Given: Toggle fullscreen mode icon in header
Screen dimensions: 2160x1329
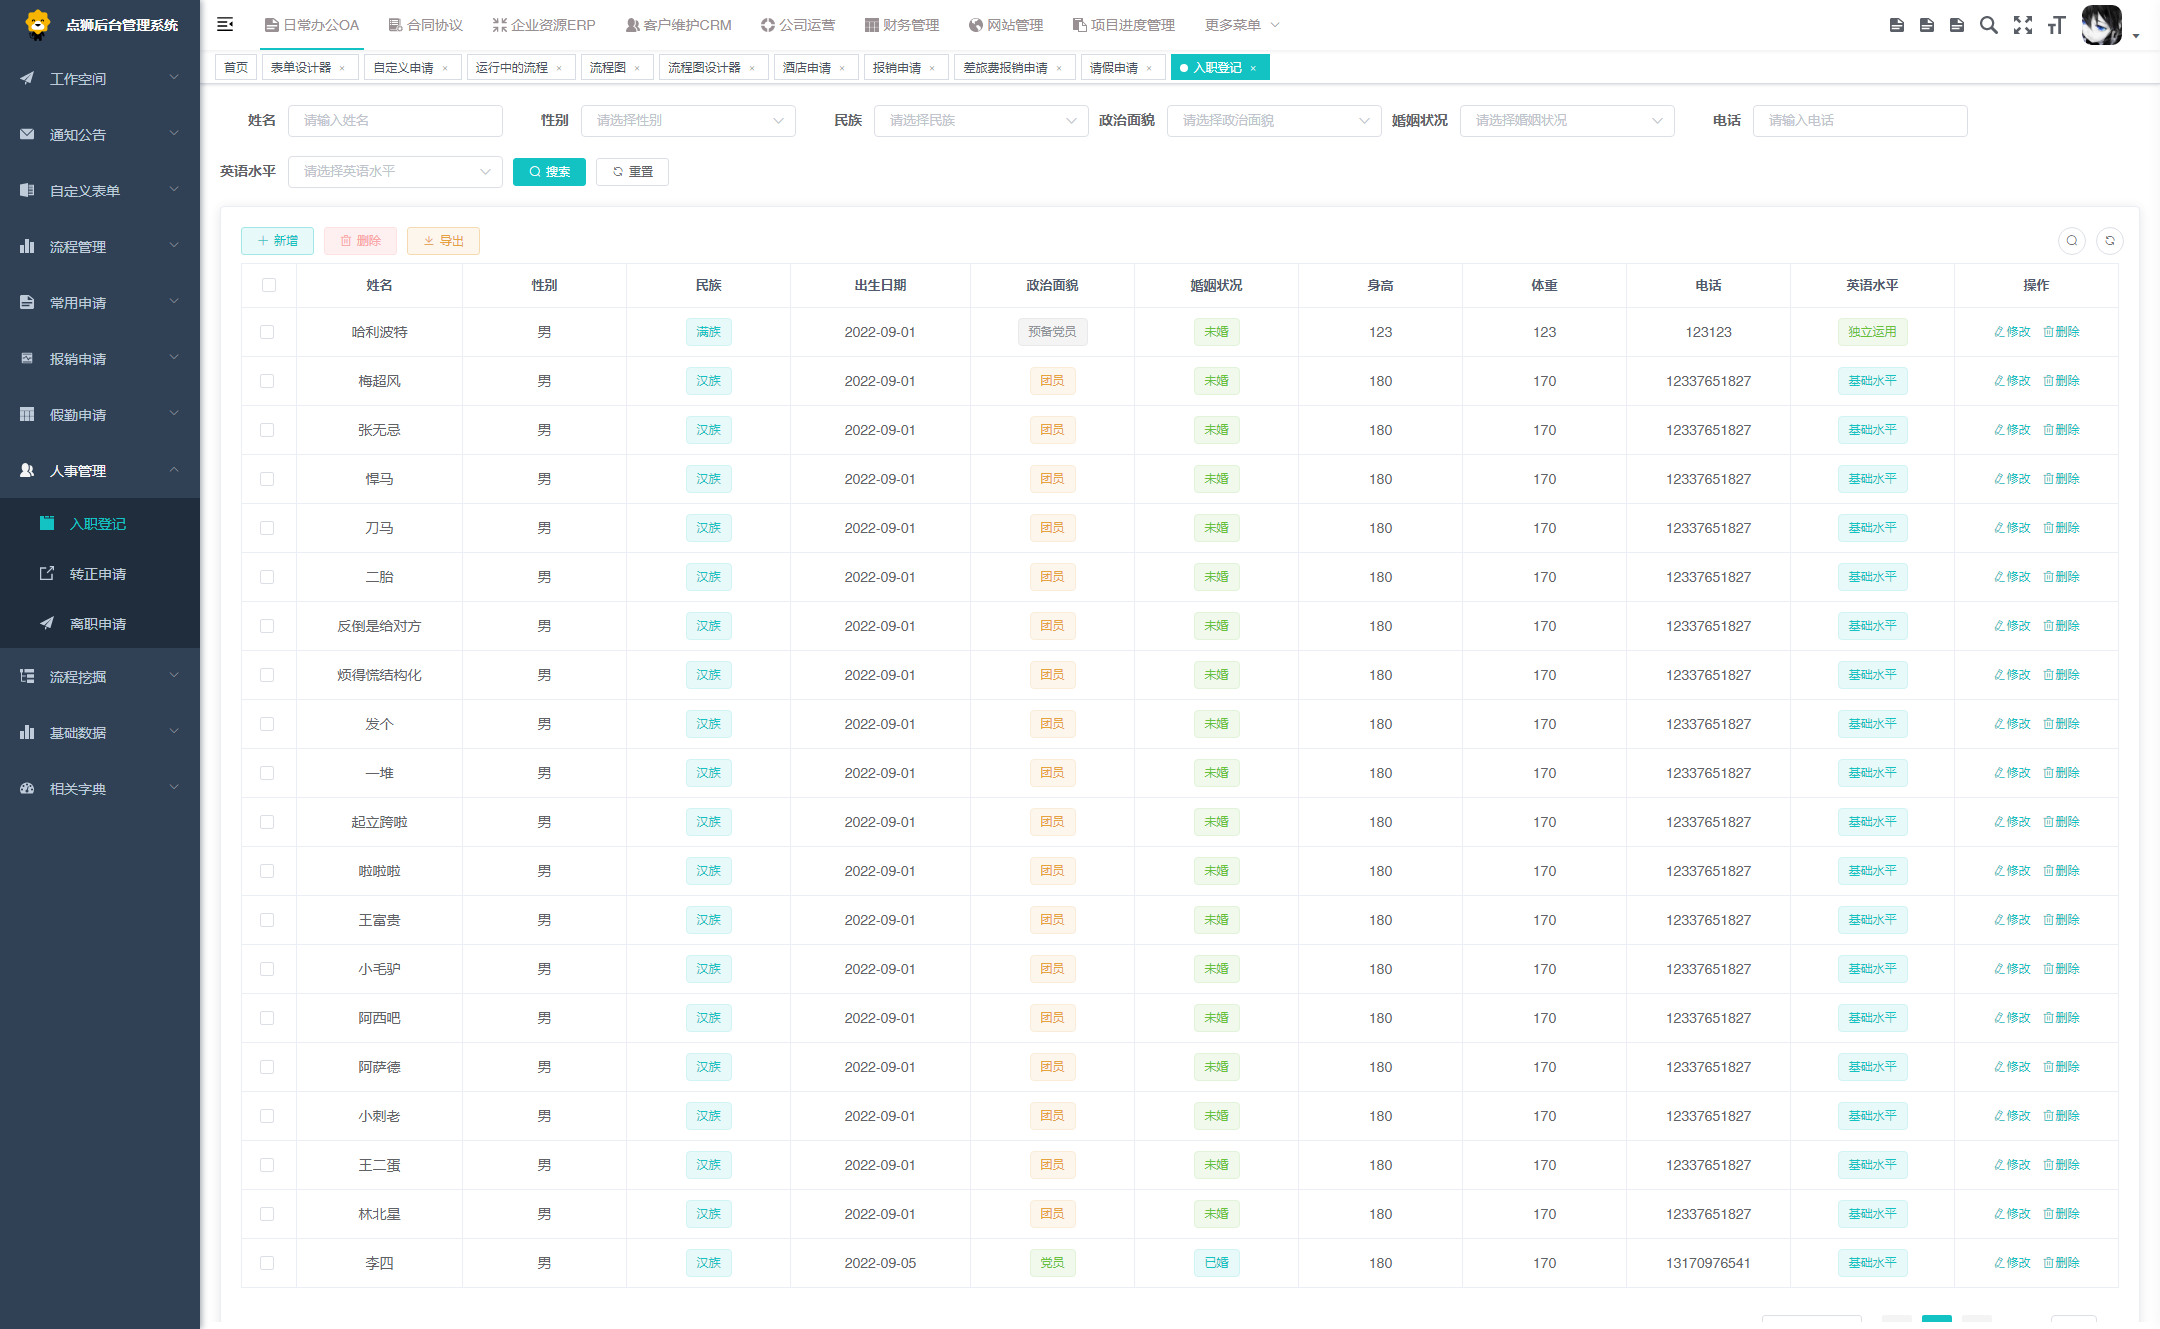Looking at the screenshot, I should [x=2023, y=25].
